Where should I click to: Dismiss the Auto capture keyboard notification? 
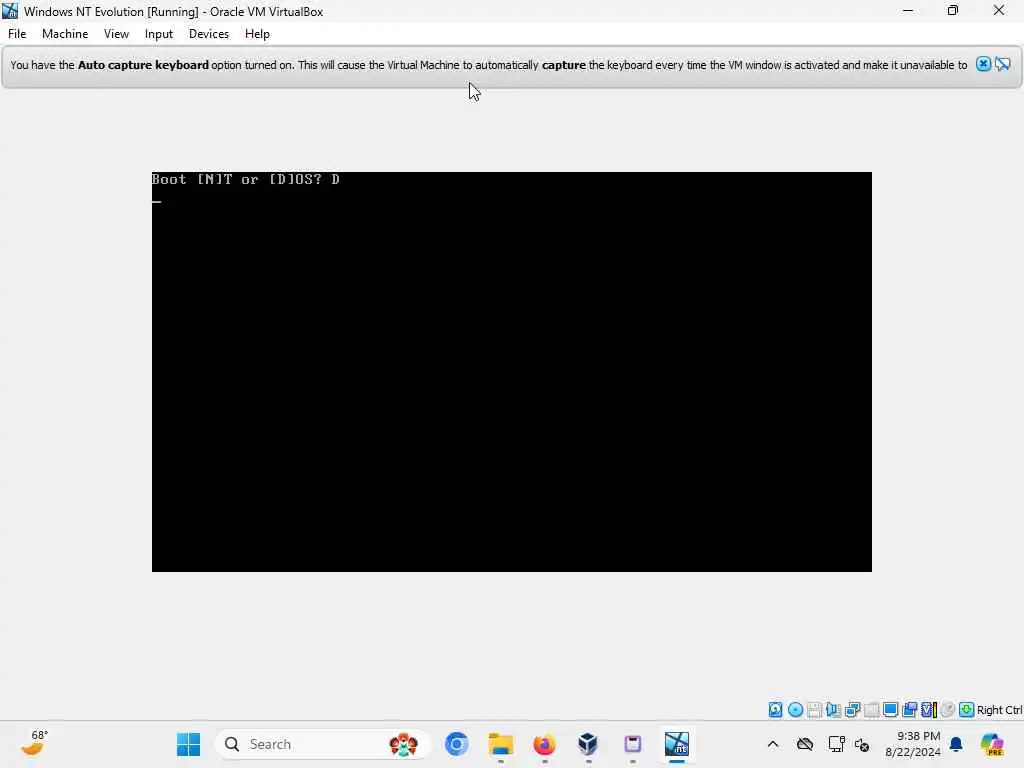click(x=983, y=64)
